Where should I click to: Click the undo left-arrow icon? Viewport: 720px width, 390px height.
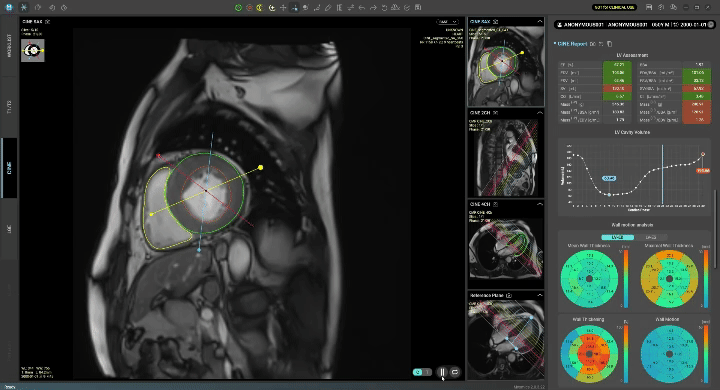coord(362,7)
